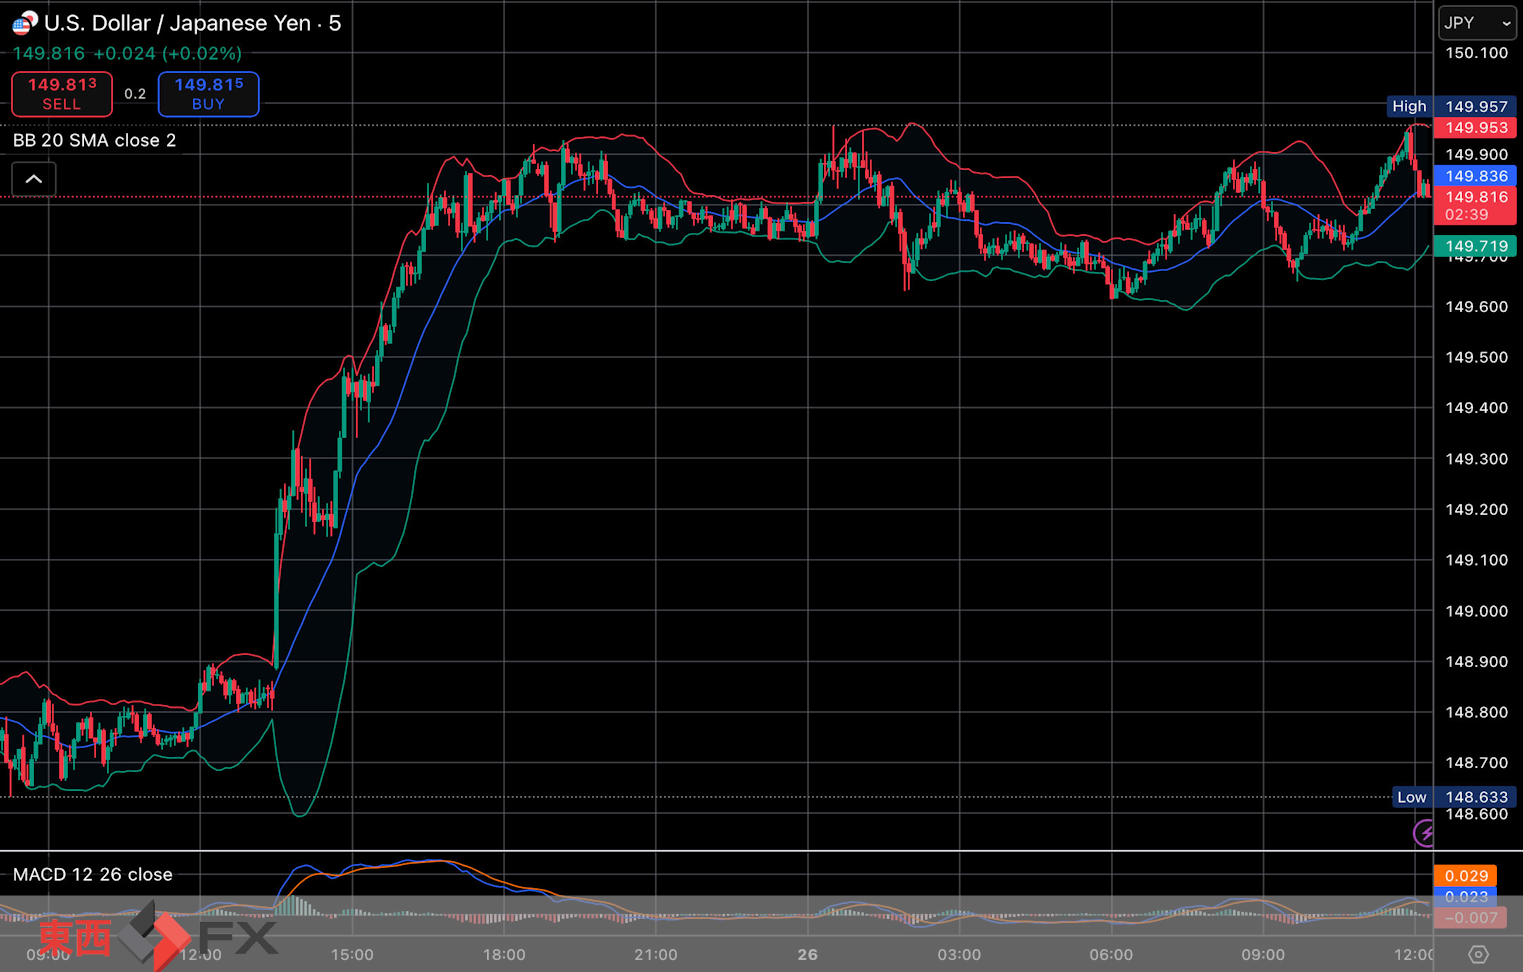Click the purple lightning bolt icon
The width and height of the screenshot is (1523, 972).
coord(1424,832)
